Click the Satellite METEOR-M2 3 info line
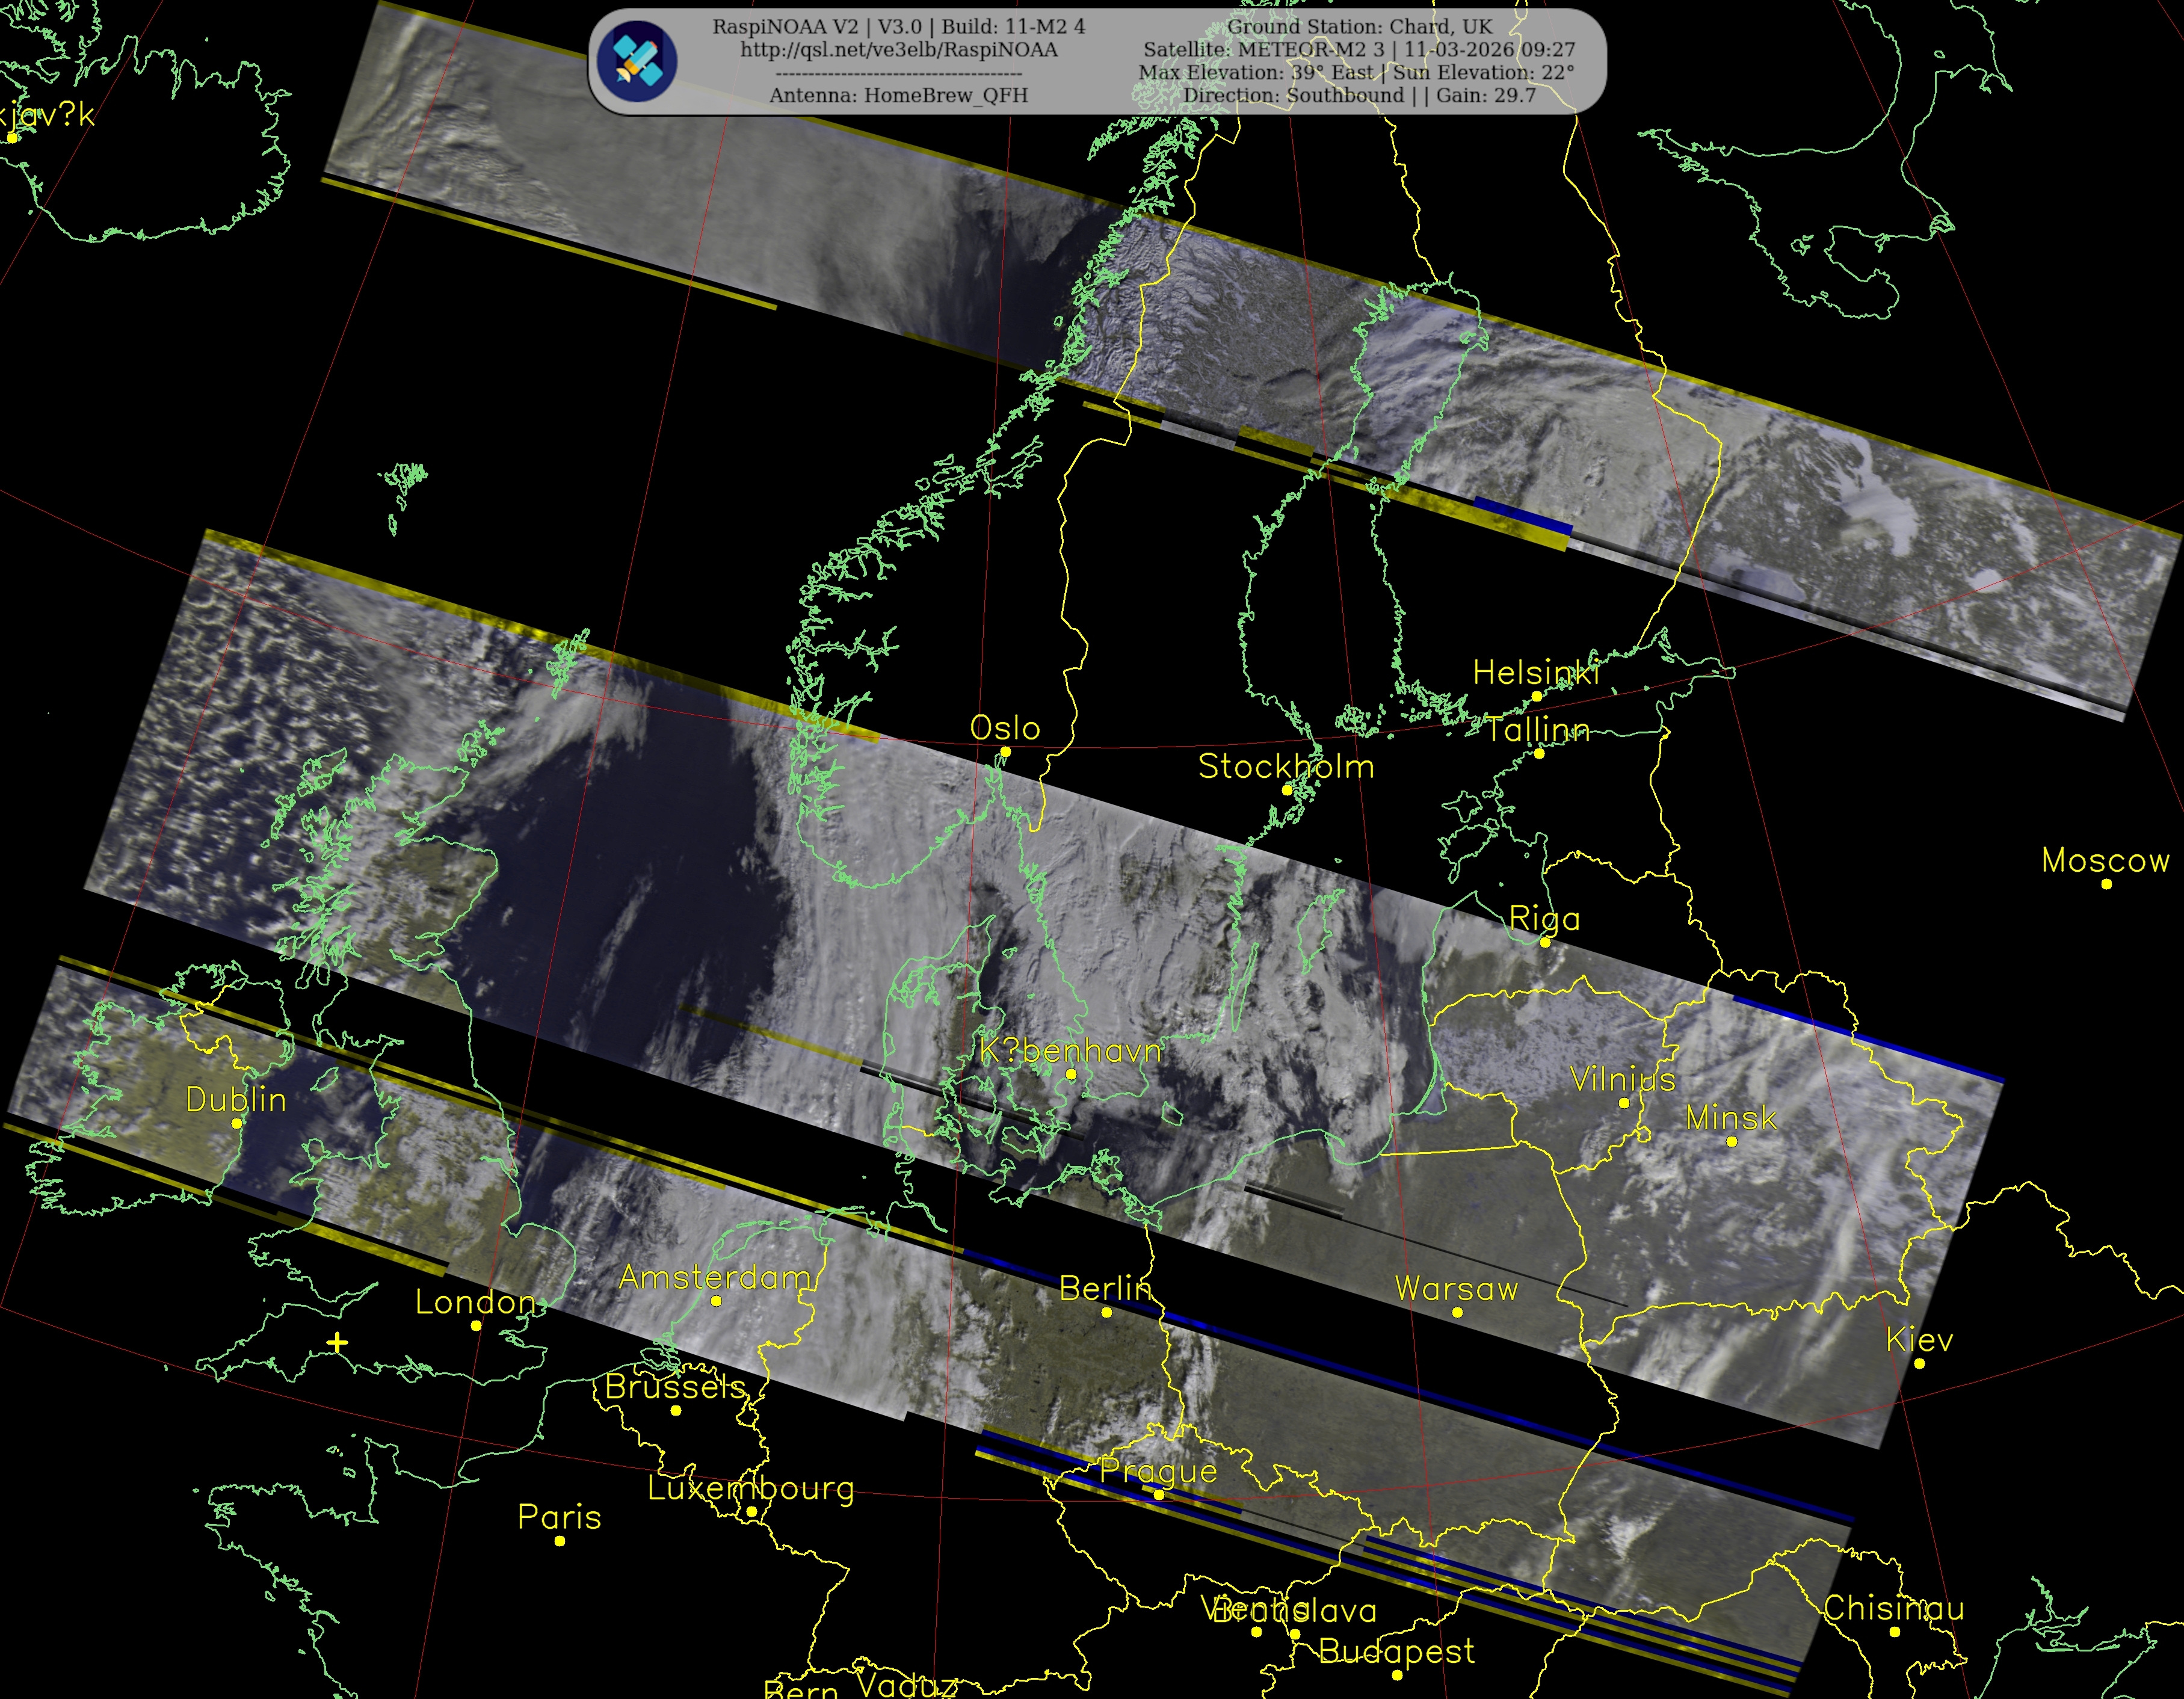The image size is (2184, 1699). [1359, 50]
